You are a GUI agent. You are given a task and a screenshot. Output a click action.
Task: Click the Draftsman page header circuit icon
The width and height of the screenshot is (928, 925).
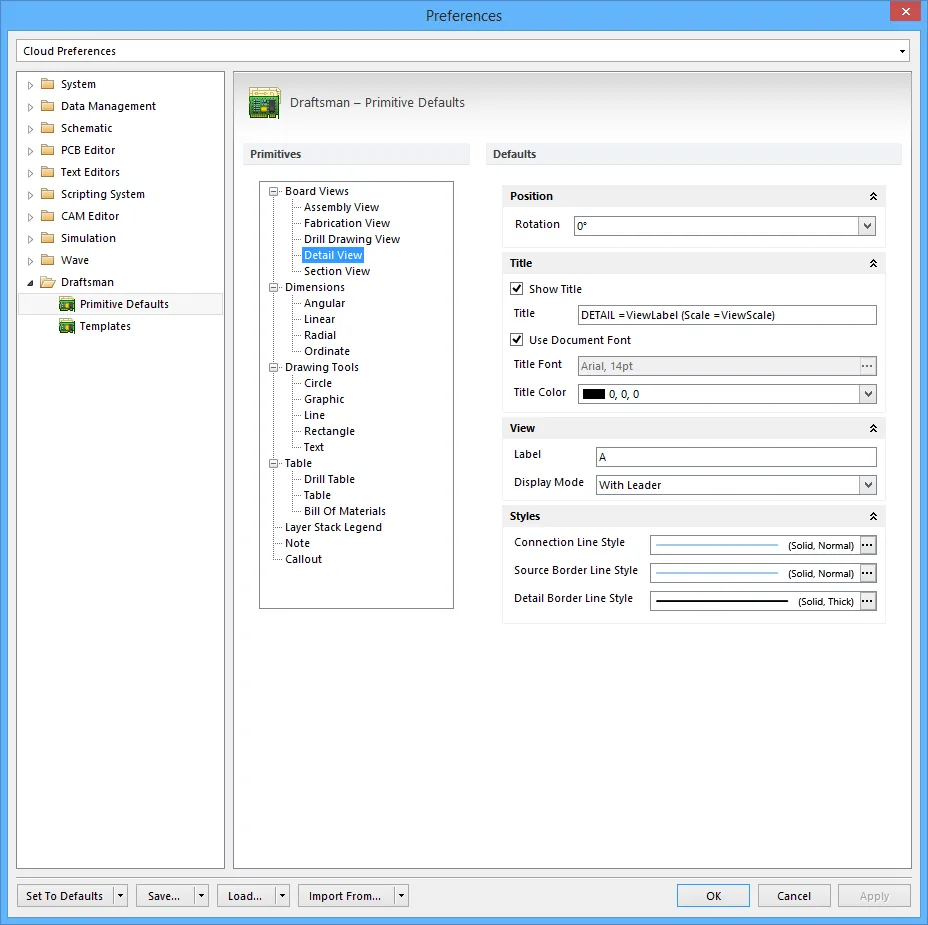point(265,103)
